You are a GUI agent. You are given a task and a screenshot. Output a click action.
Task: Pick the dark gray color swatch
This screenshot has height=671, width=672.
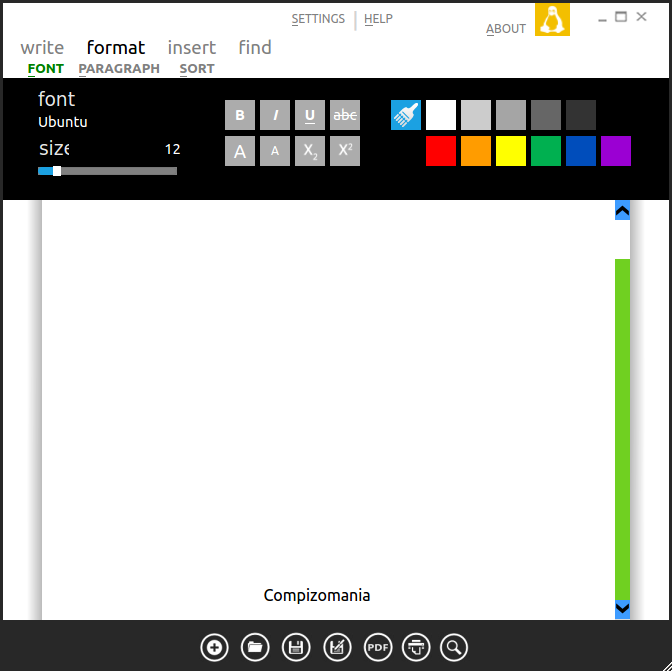coord(546,115)
